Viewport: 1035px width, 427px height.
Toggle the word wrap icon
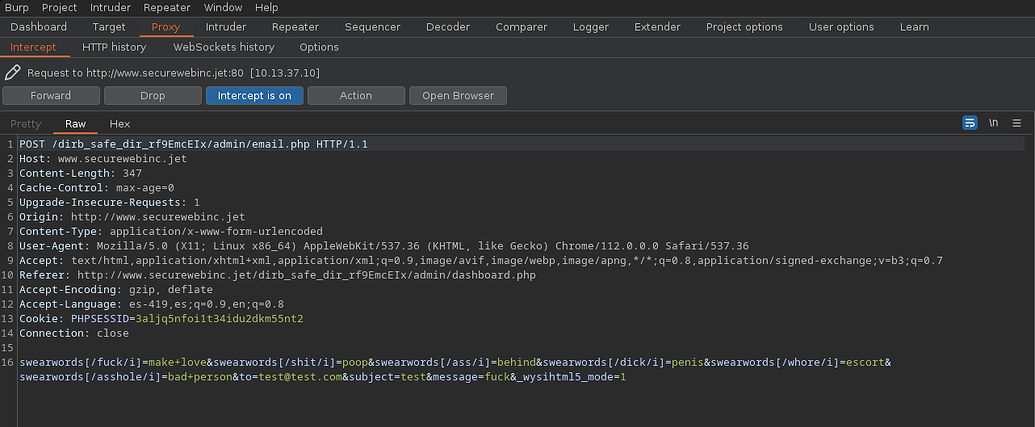coord(969,123)
